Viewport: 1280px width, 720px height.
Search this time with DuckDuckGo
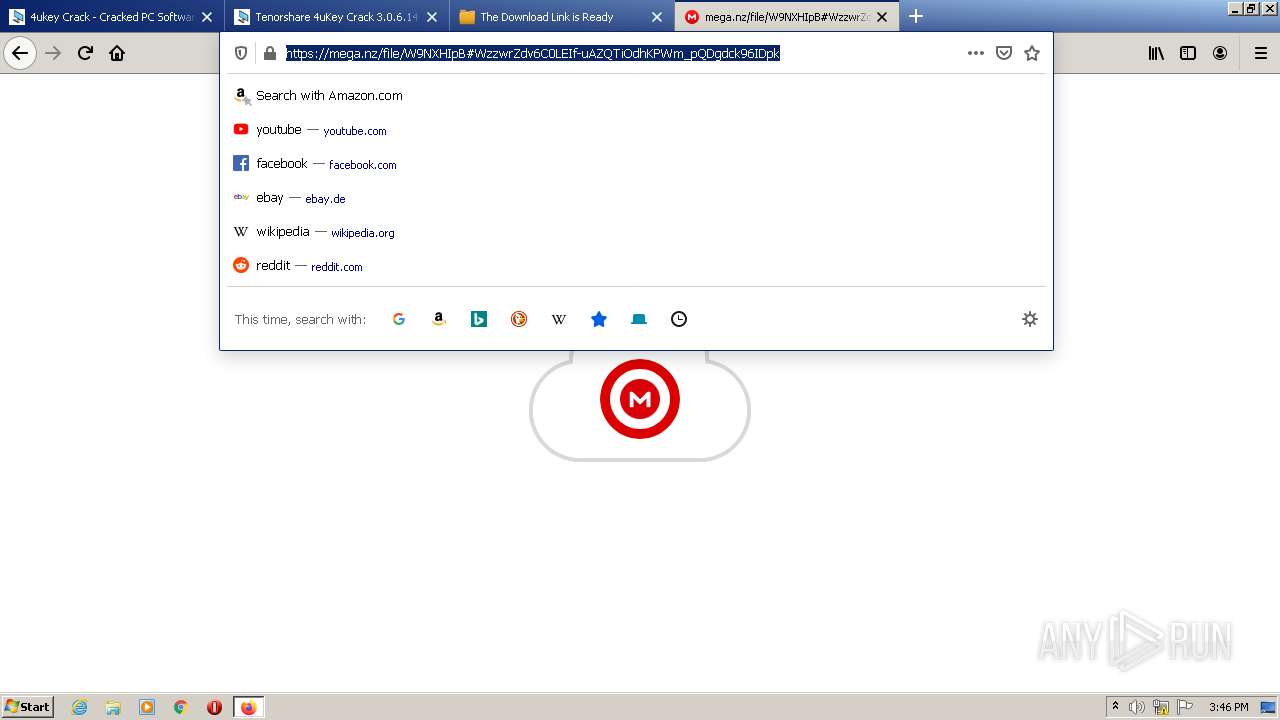(519, 319)
